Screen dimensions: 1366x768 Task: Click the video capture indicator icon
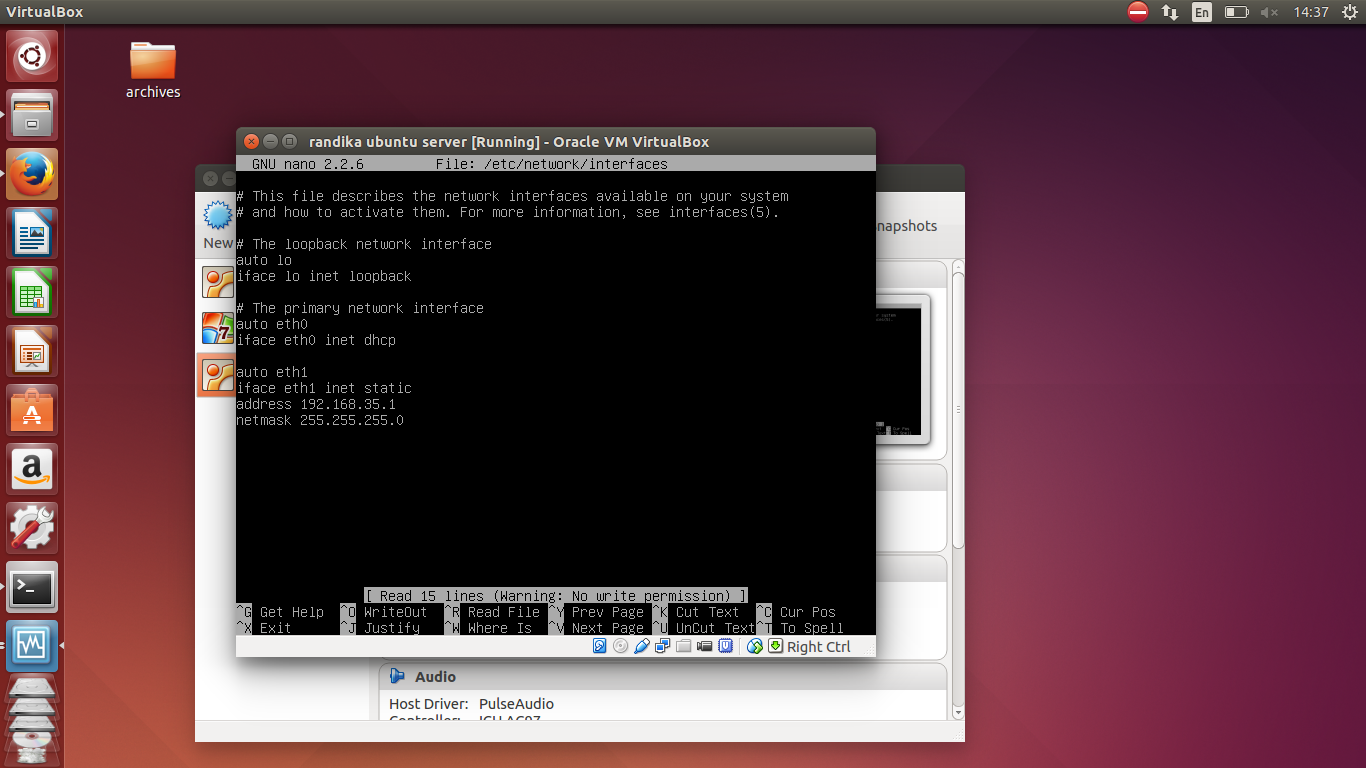(x=704, y=646)
